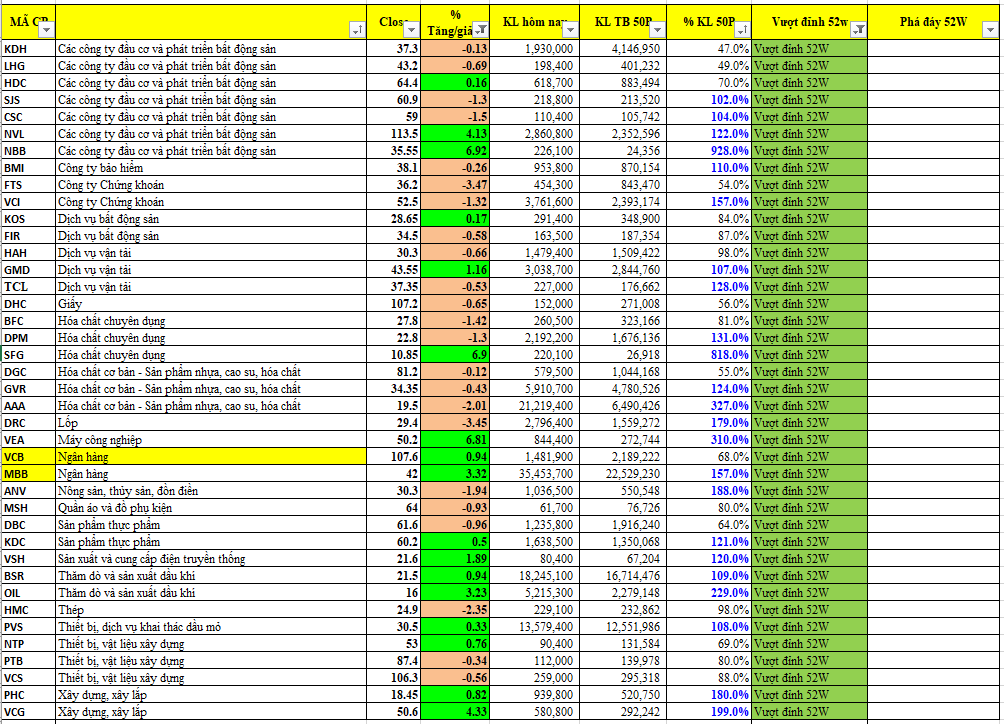The image size is (1004, 724).
Task: Select the highlighted MBB ticker cell
Action: click(27, 473)
